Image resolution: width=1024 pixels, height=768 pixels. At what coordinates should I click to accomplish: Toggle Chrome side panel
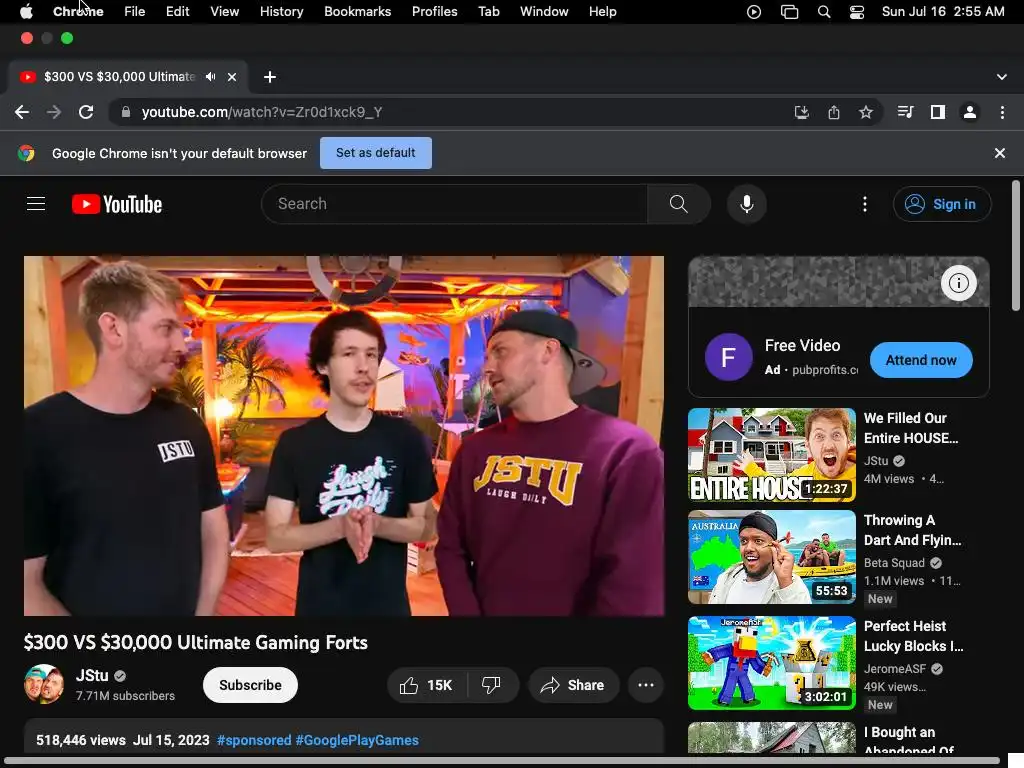click(938, 112)
